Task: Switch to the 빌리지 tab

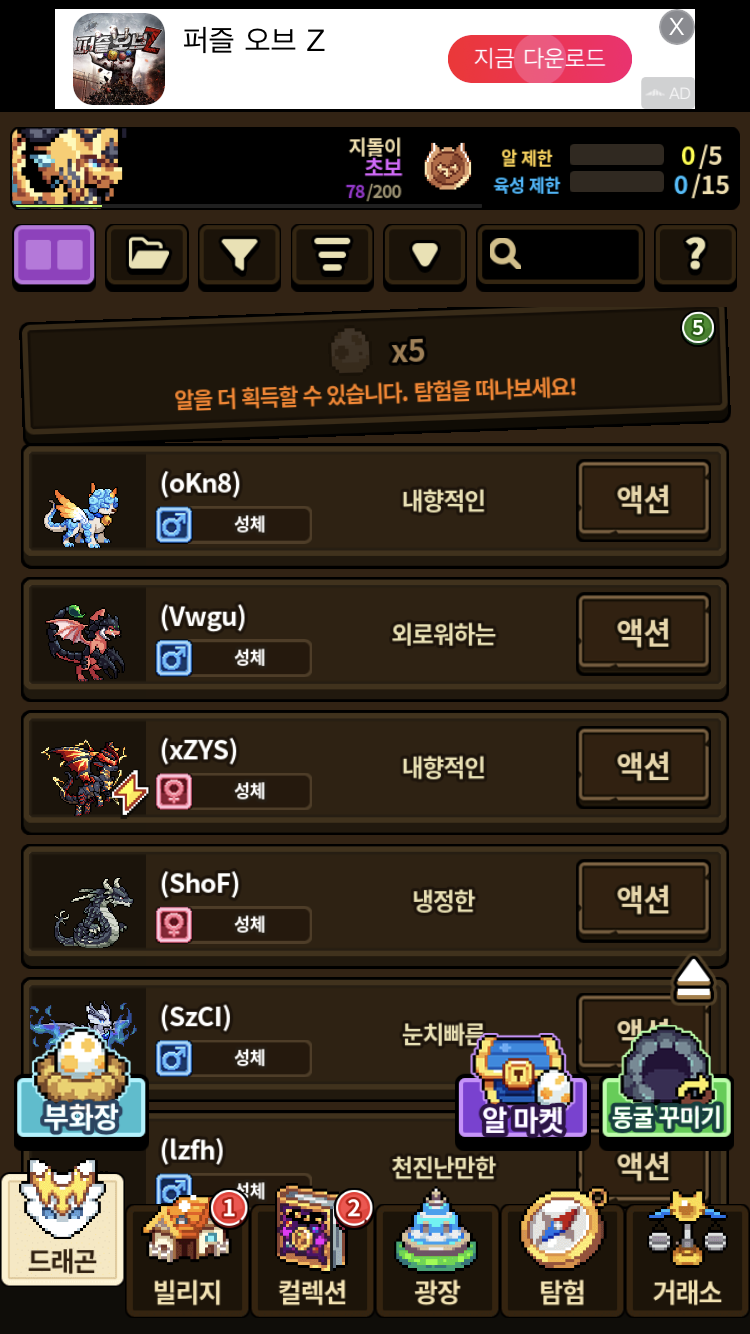Action: coord(187,1260)
